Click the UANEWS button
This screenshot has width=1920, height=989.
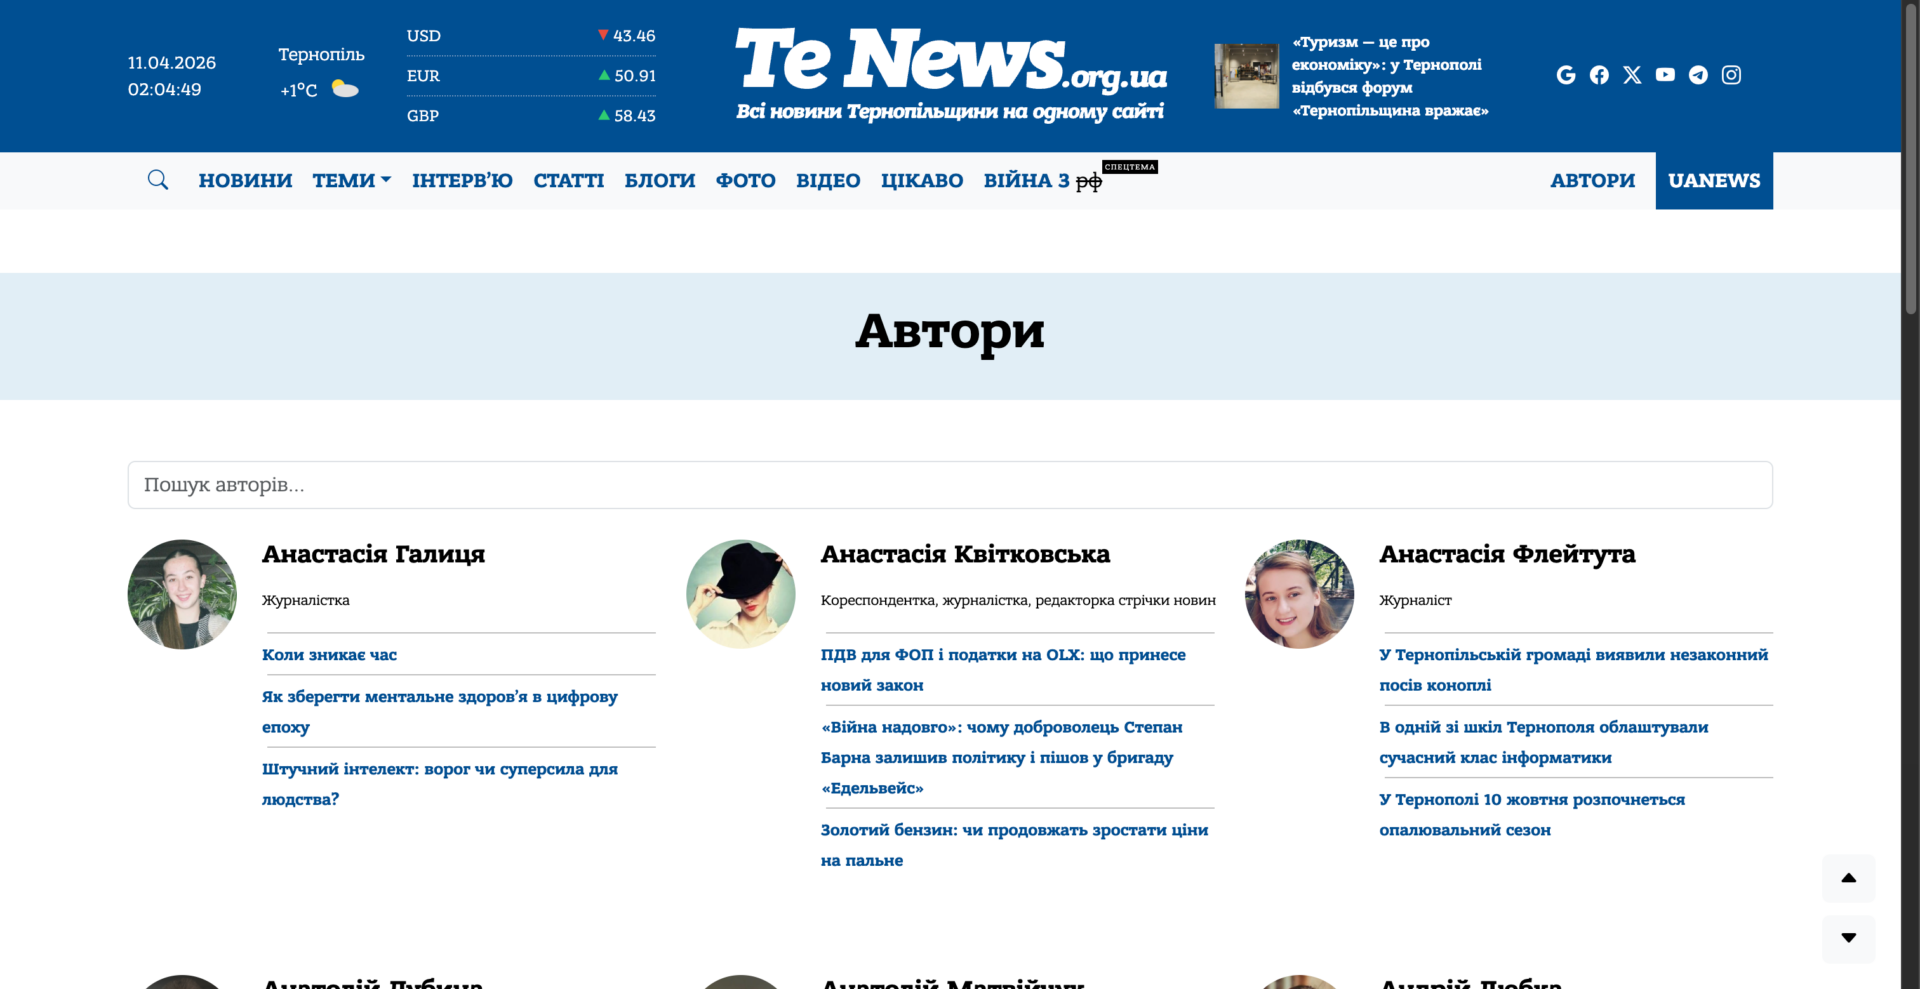click(x=1714, y=181)
